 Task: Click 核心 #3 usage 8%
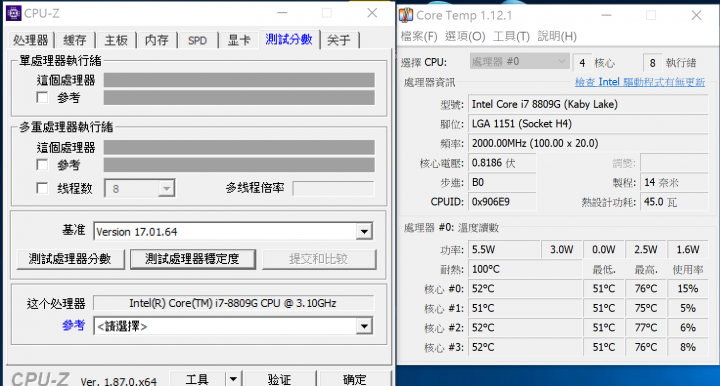688,347
